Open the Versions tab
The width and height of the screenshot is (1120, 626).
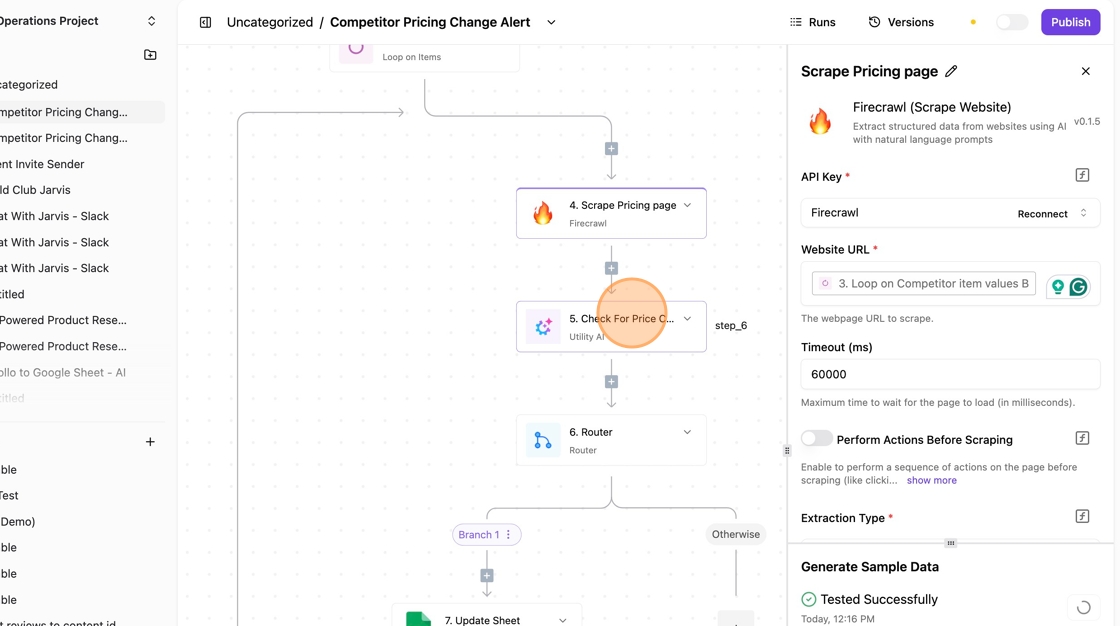901,22
